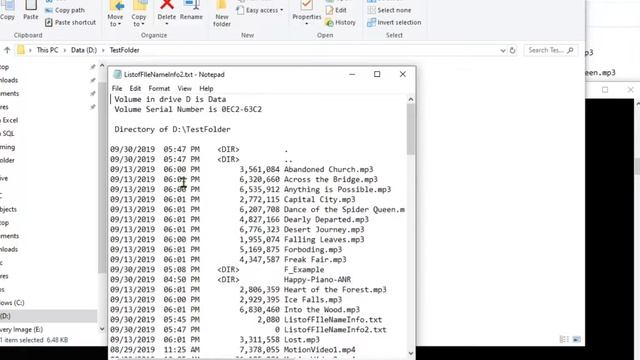Click Data (D:) in the address bar
The height and width of the screenshot is (360, 640).
(84, 50)
